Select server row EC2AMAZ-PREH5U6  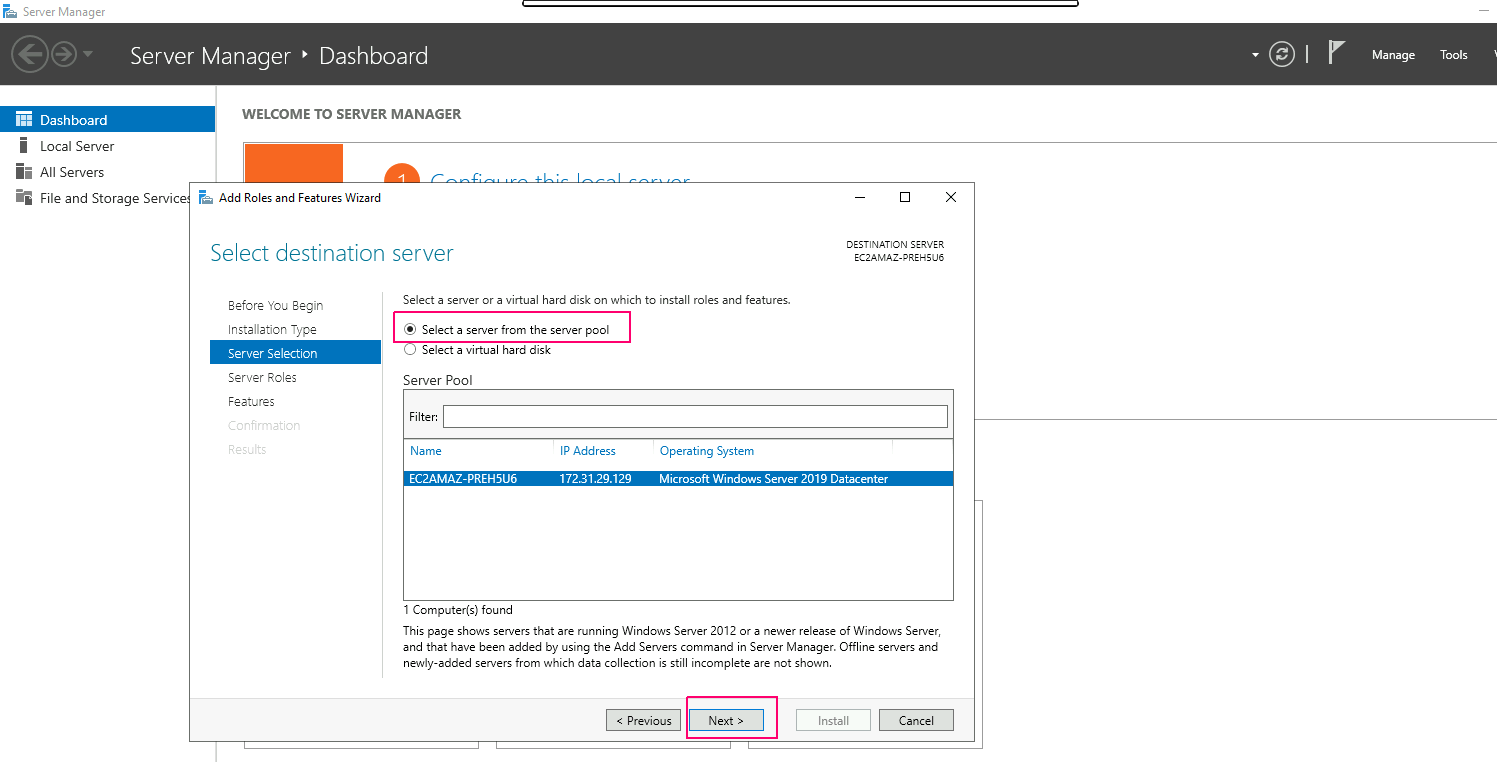pyautogui.click(x=678, y=479)
